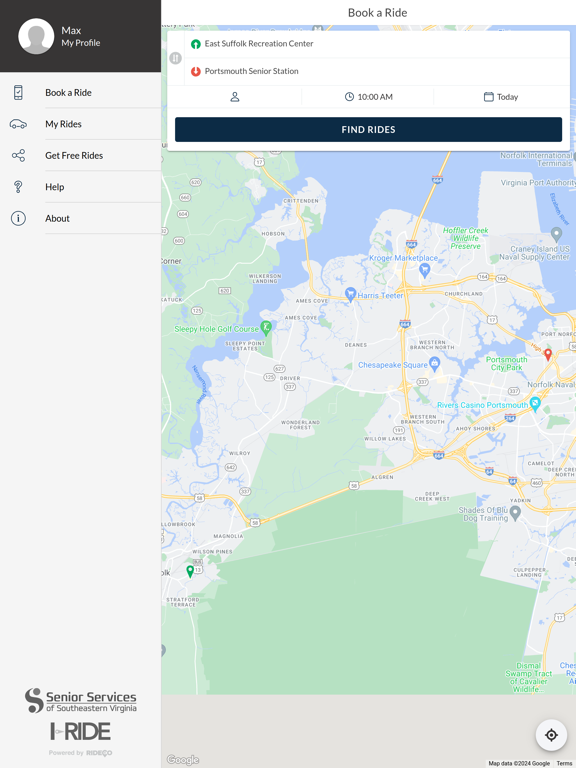Edit Portsmouth Senior Station destination field
Image resolution: width=576 pixels, height=768 pixels.
(377, 72)
